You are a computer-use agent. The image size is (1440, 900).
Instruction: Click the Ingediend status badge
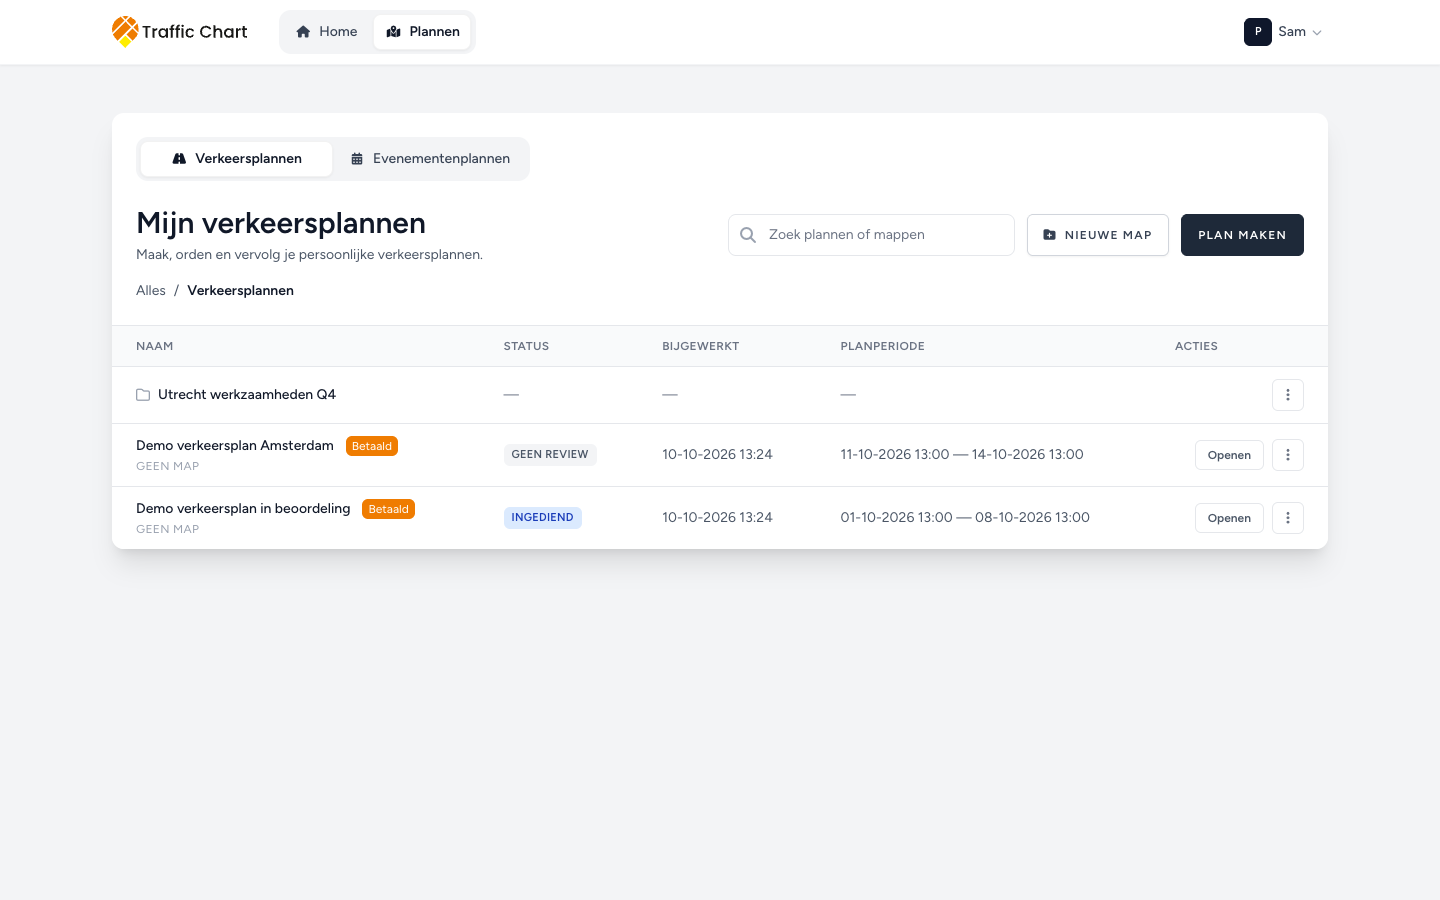tap(543, 518)
